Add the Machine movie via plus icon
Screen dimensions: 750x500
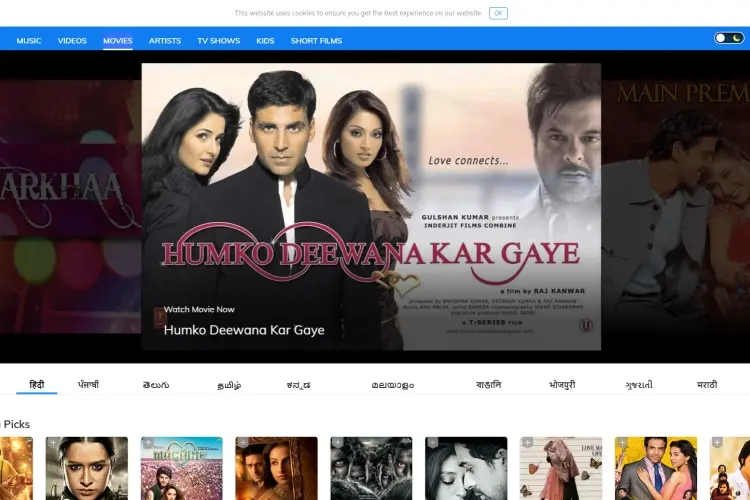148,443
